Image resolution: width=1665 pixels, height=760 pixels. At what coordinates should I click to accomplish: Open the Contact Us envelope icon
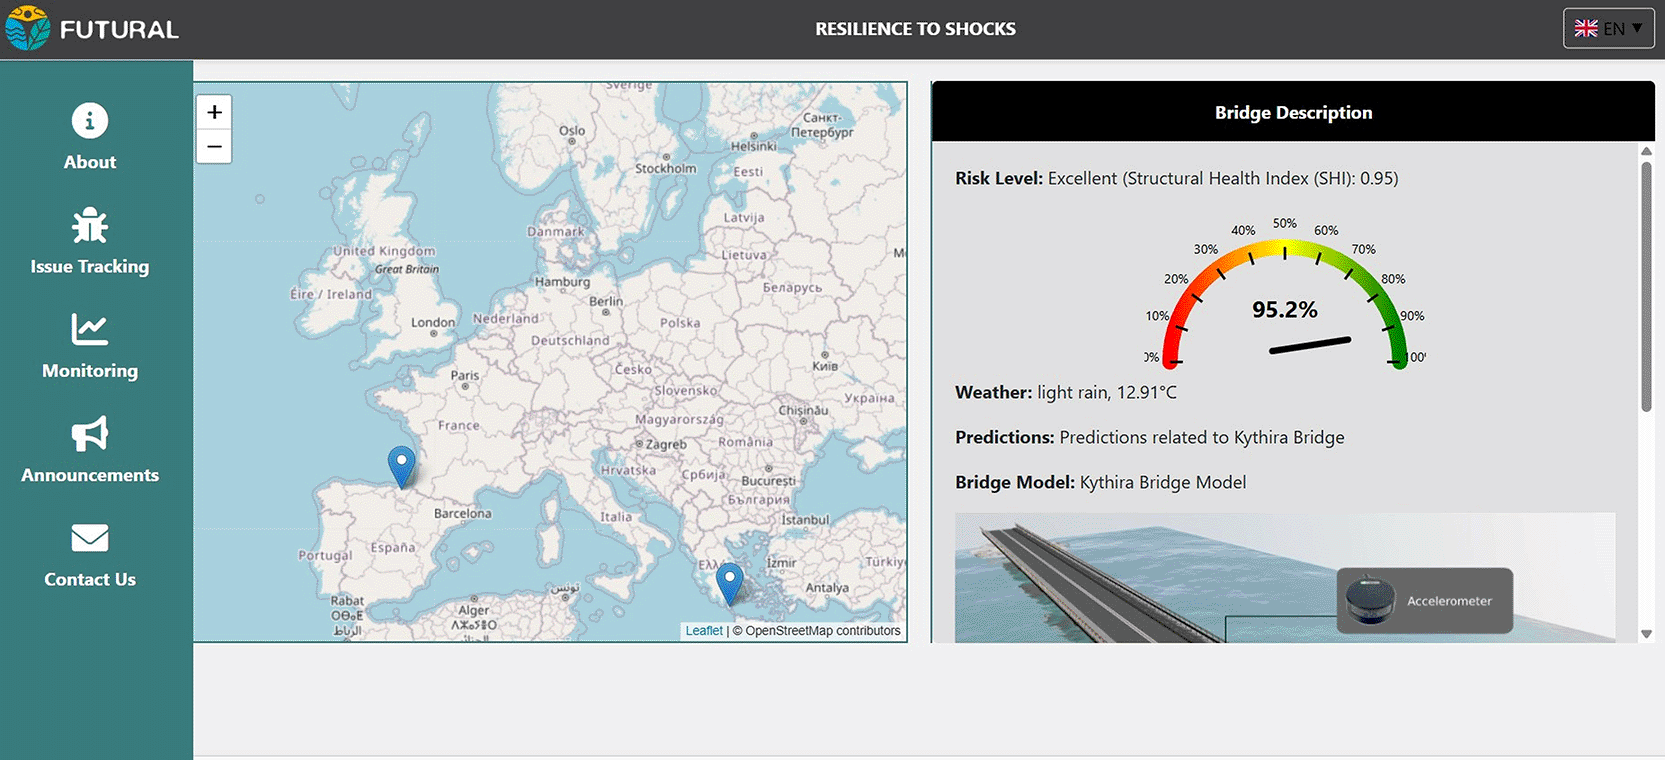pyautogui.click(x=90, y=538)
